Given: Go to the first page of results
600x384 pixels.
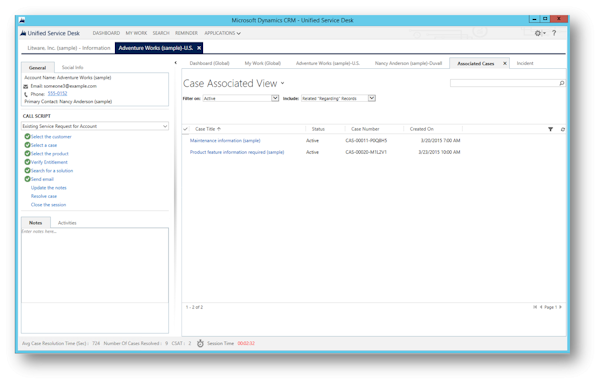Looking at the screenshot, I should point(535,307).
